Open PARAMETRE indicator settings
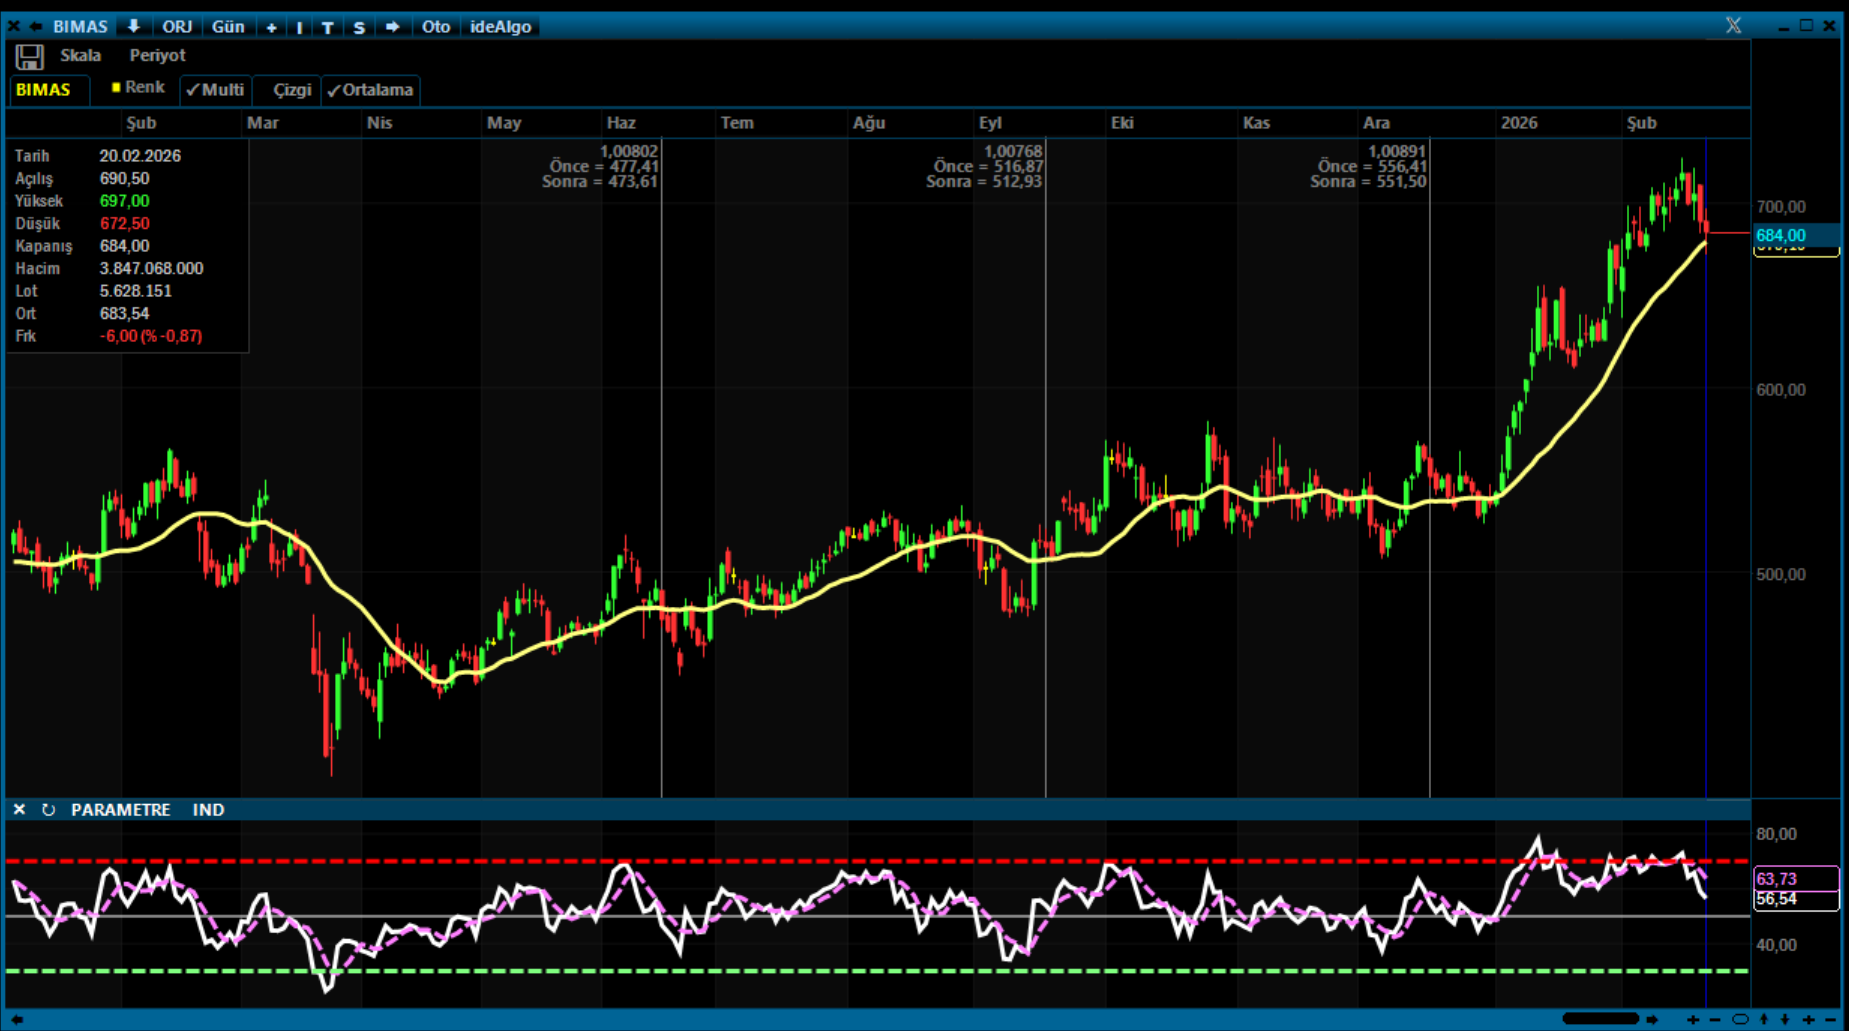Screen dimensions: 1849x1031 coord(120,810)
